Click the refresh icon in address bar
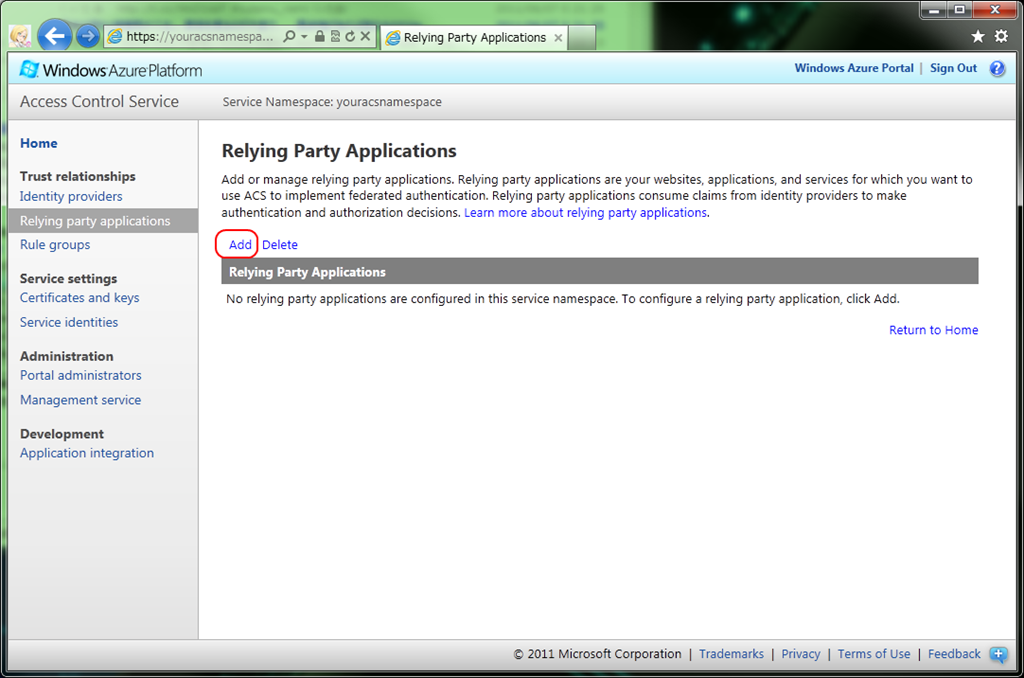The width and height of the screenshot is (1024, 678). 350,37
